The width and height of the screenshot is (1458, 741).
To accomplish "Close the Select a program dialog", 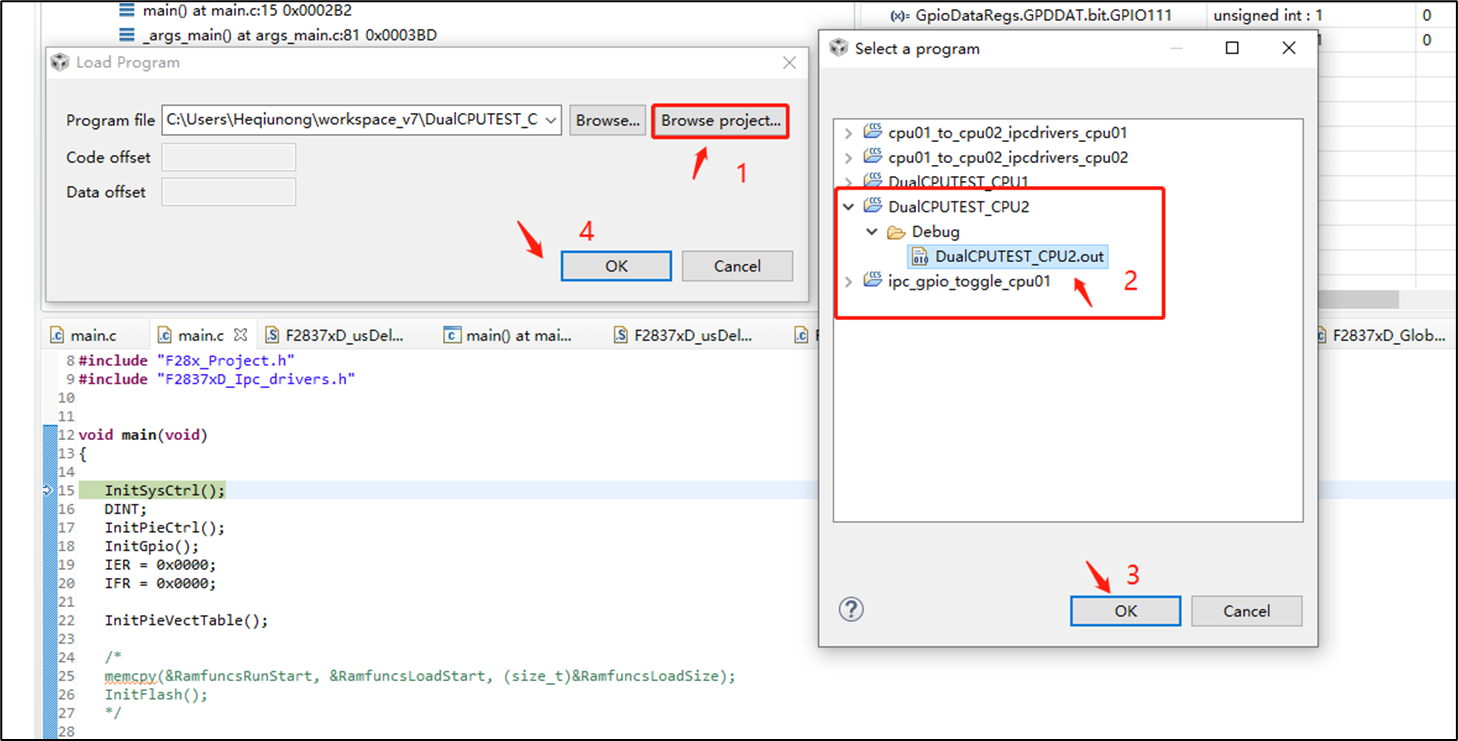I will coord(1289,48).
